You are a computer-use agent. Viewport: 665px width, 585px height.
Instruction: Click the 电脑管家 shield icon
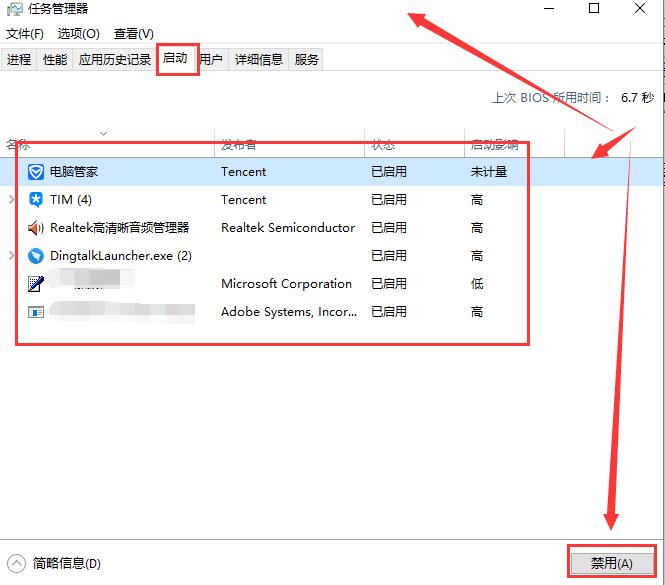[x=36, y=172]
